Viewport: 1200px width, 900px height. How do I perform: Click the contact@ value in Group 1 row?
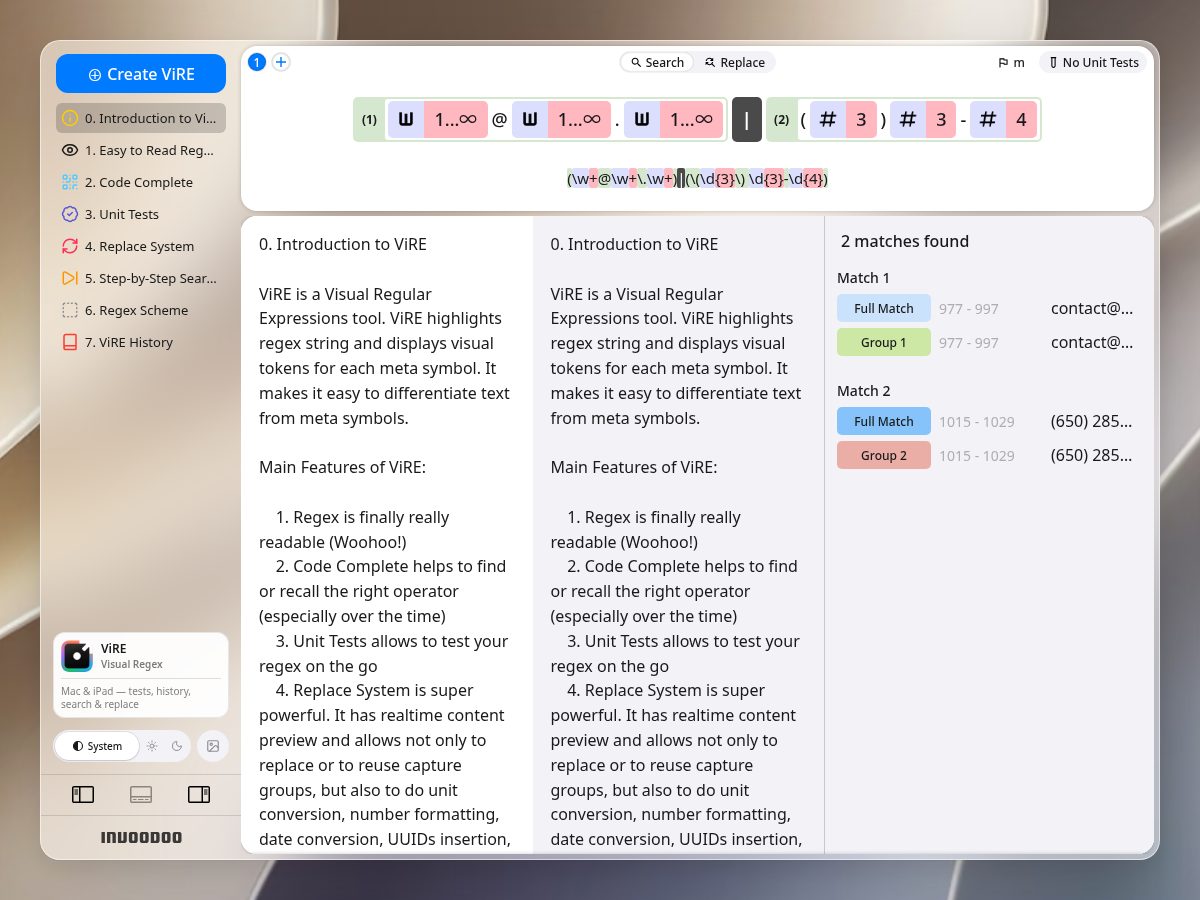(x=1092, y=342)
